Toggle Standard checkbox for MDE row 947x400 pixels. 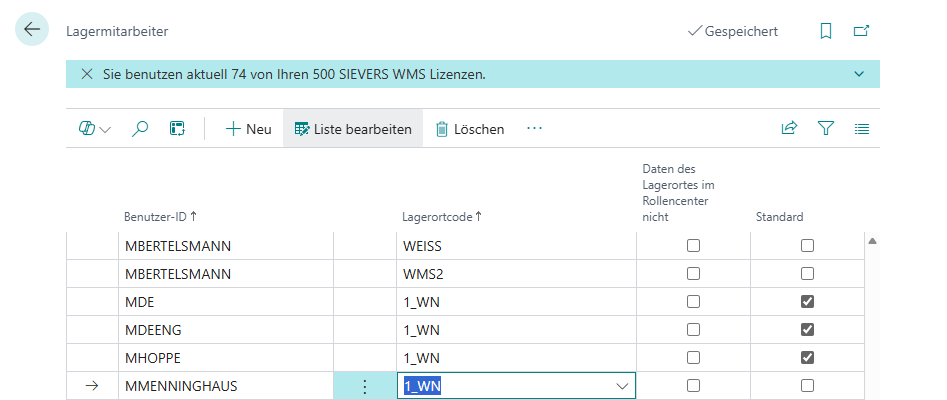tap(807, 301)
